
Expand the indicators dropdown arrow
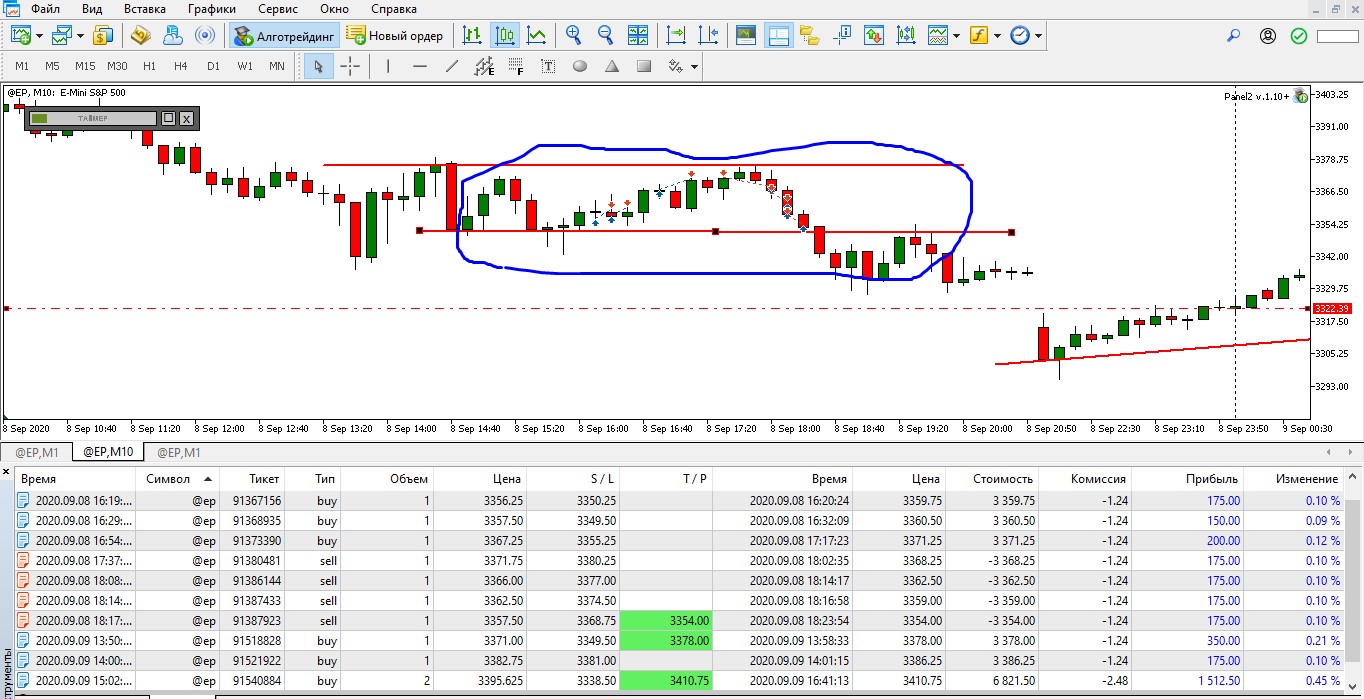click(956, 36)
